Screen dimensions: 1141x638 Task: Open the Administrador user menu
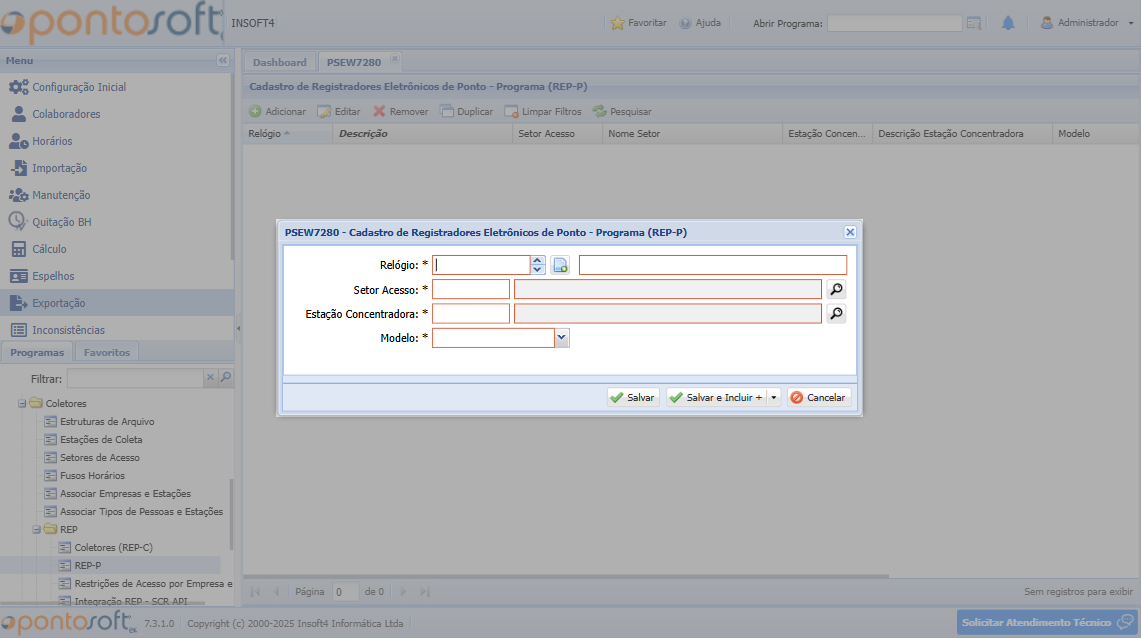[1080, 23]
